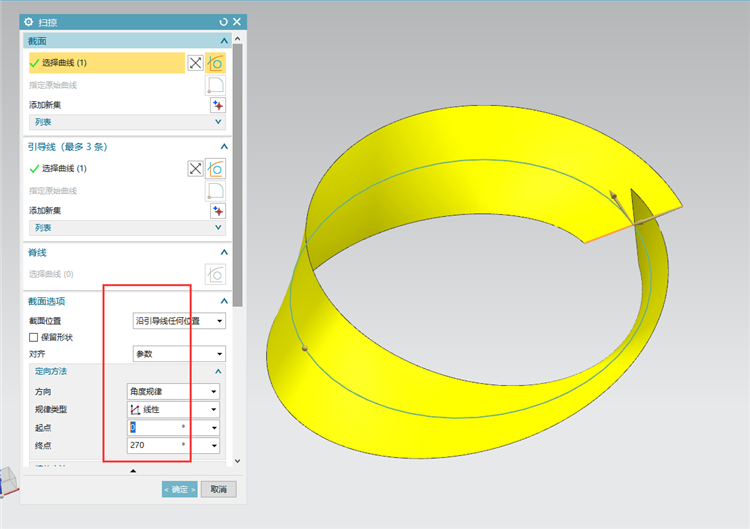This screenshot has width=750, height=529.
Task: Click 添加新集 icon in 截面 section
Action: pos(218,105)
